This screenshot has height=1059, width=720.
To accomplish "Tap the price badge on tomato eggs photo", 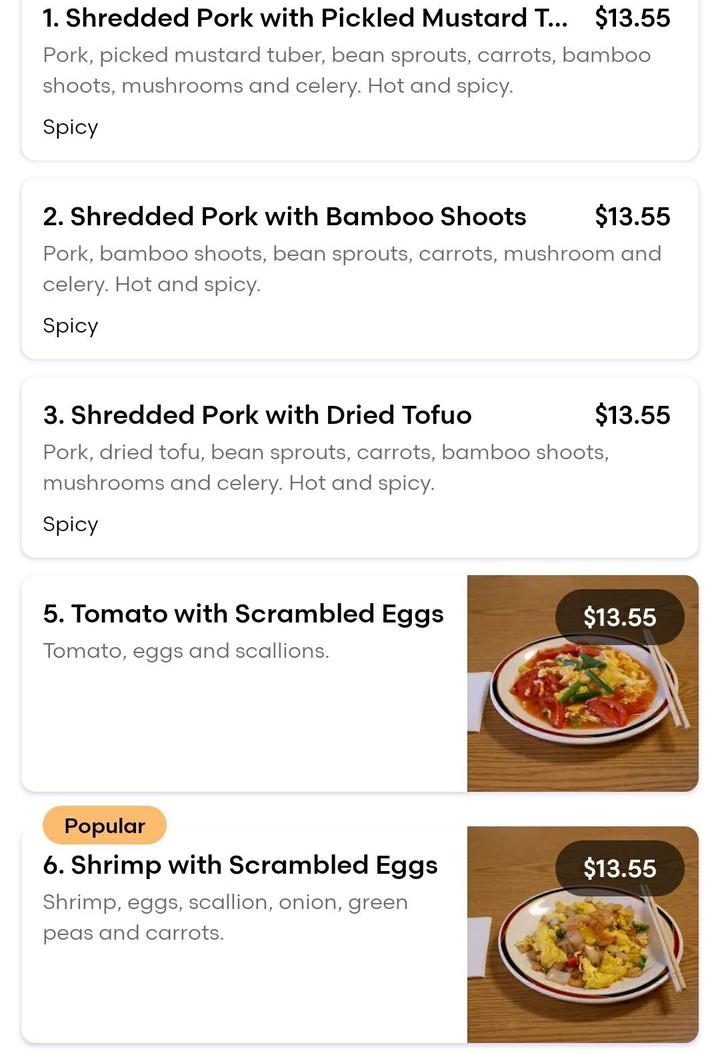I will coord(619,617).
